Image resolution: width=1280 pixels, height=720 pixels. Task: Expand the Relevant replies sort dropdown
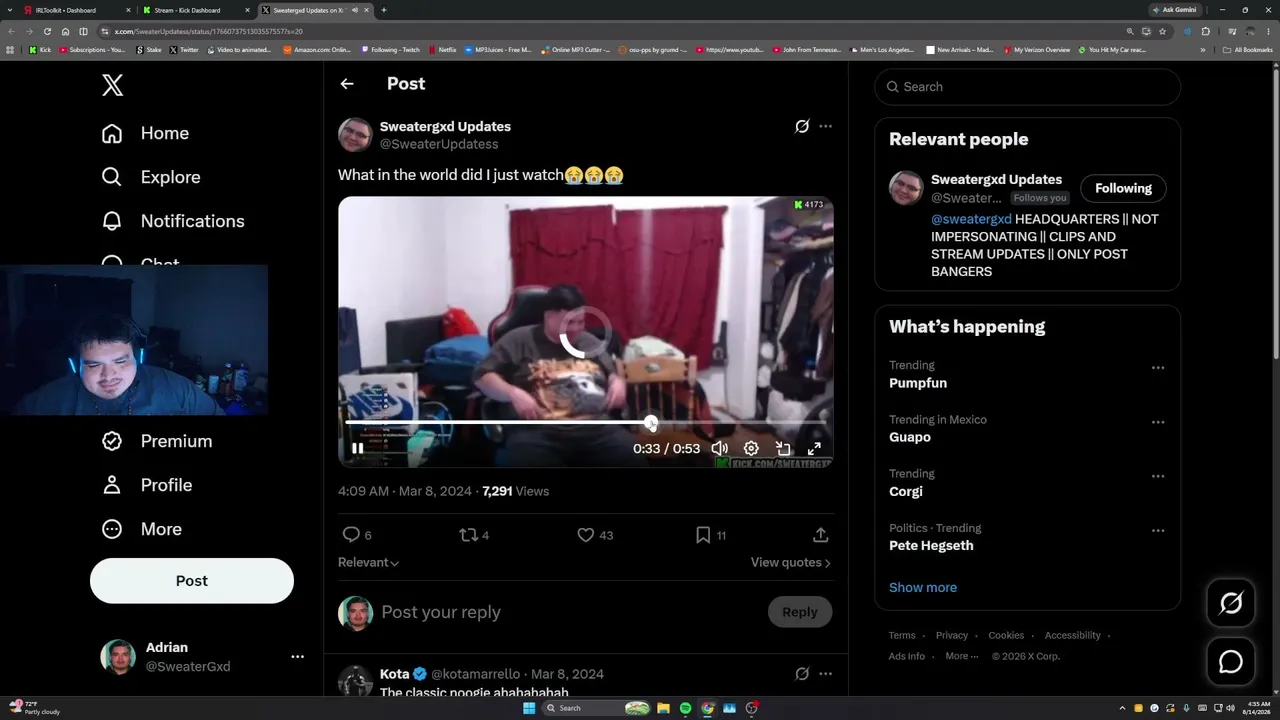(369, 563)
